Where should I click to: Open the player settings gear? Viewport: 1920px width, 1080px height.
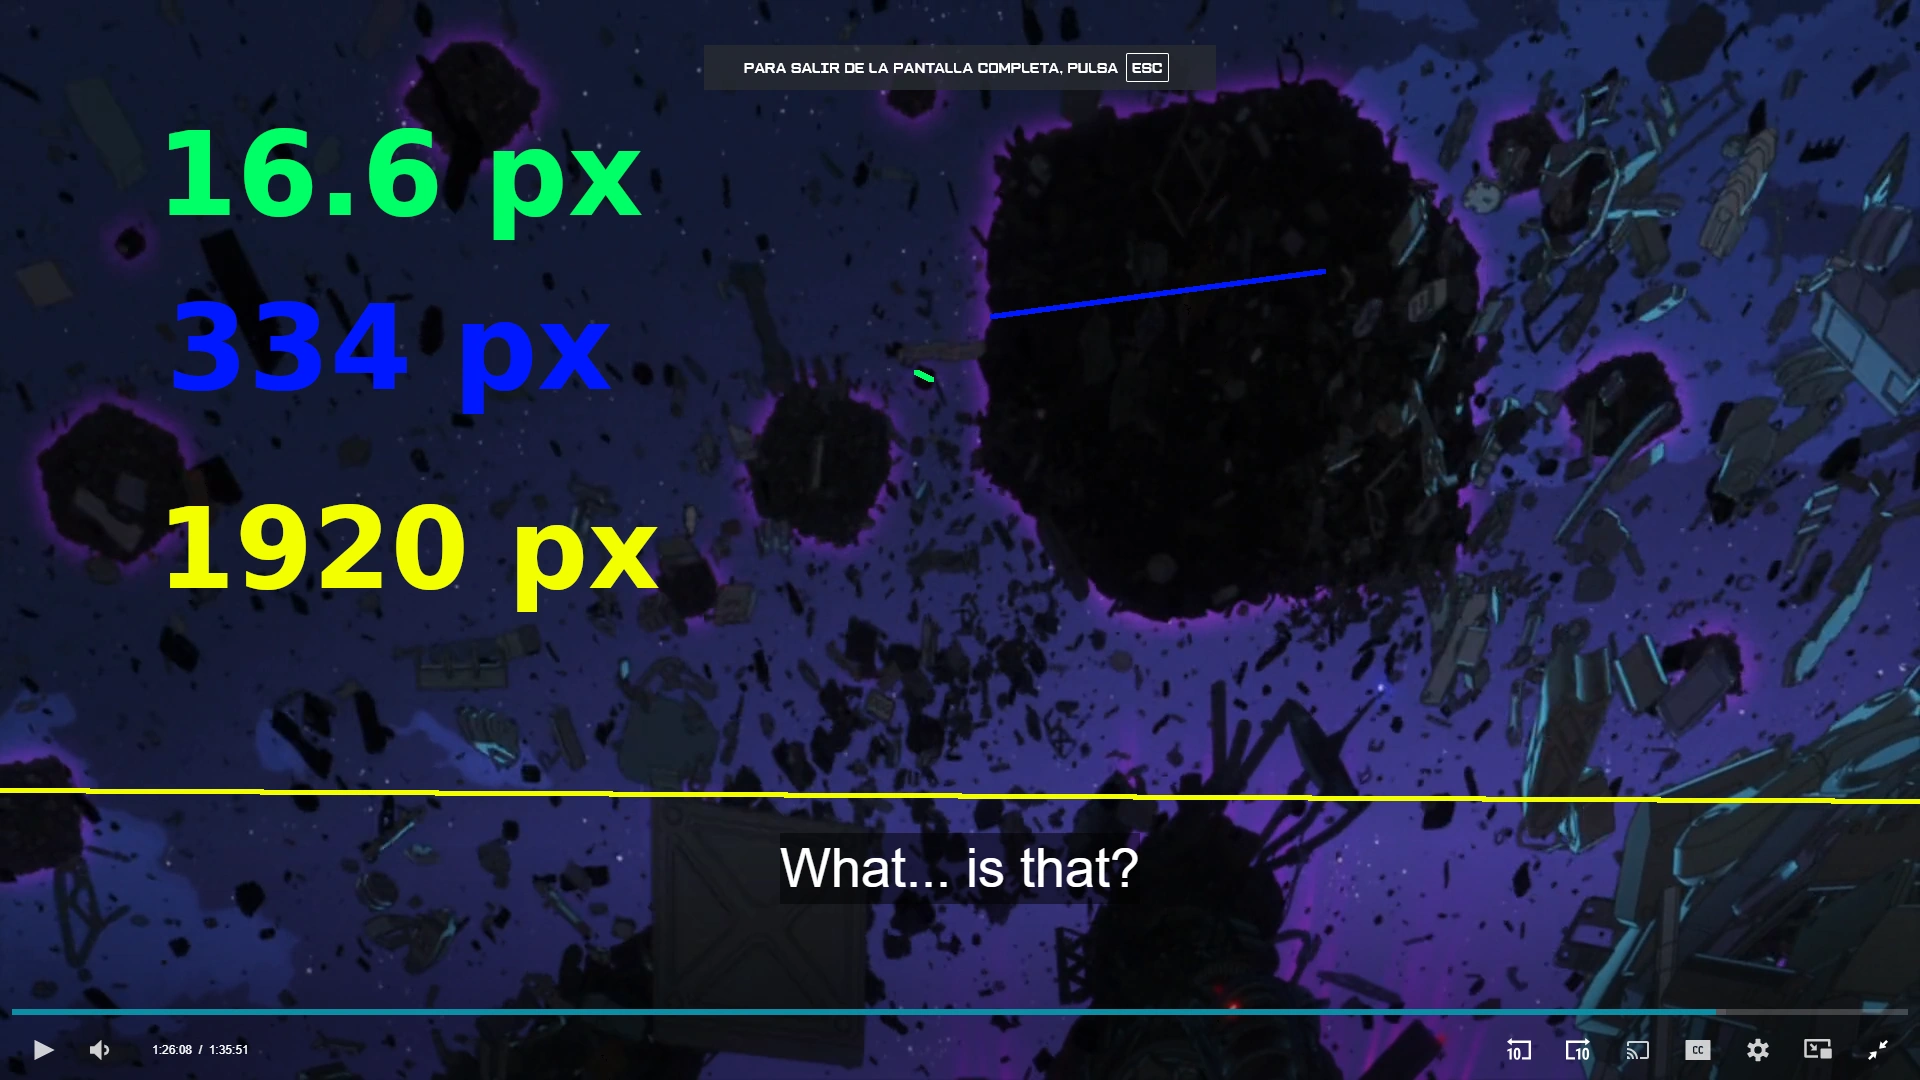[1758, 1050]
